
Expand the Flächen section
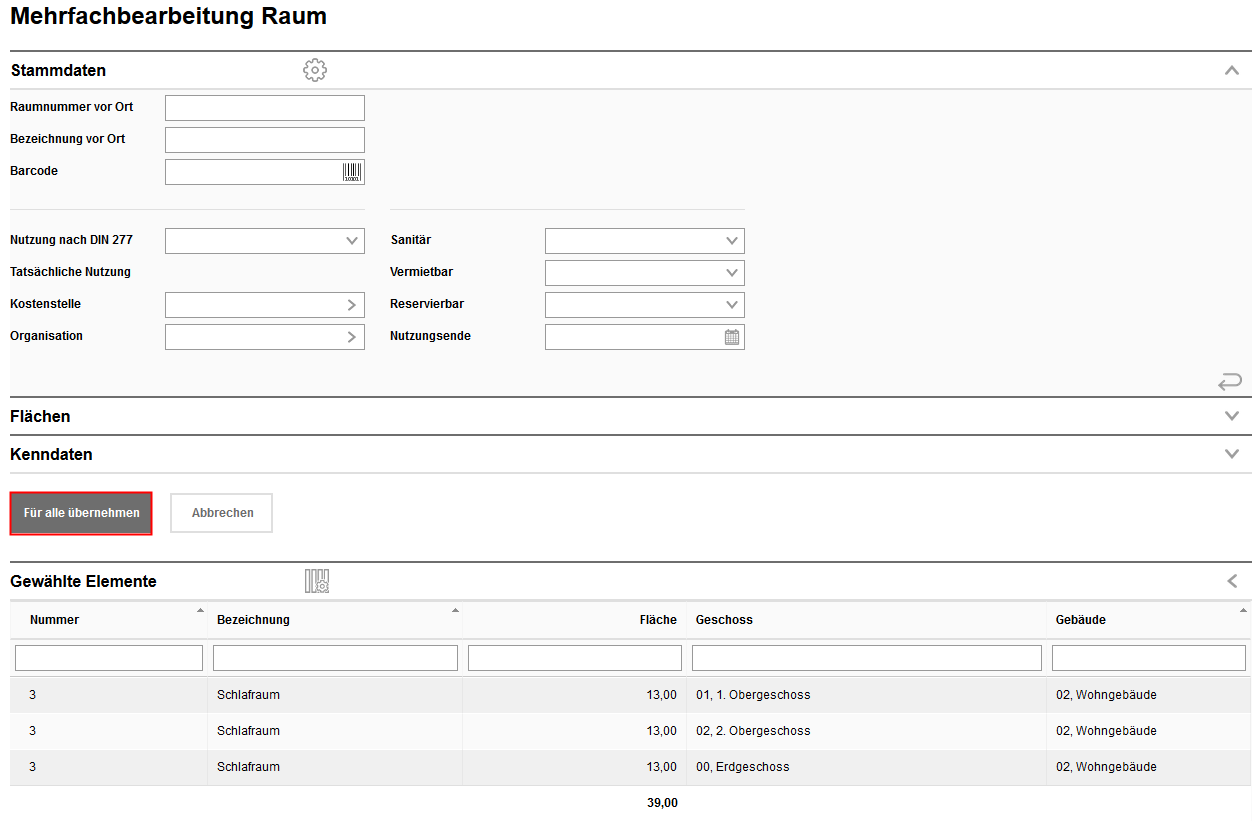click(1231, 416)
